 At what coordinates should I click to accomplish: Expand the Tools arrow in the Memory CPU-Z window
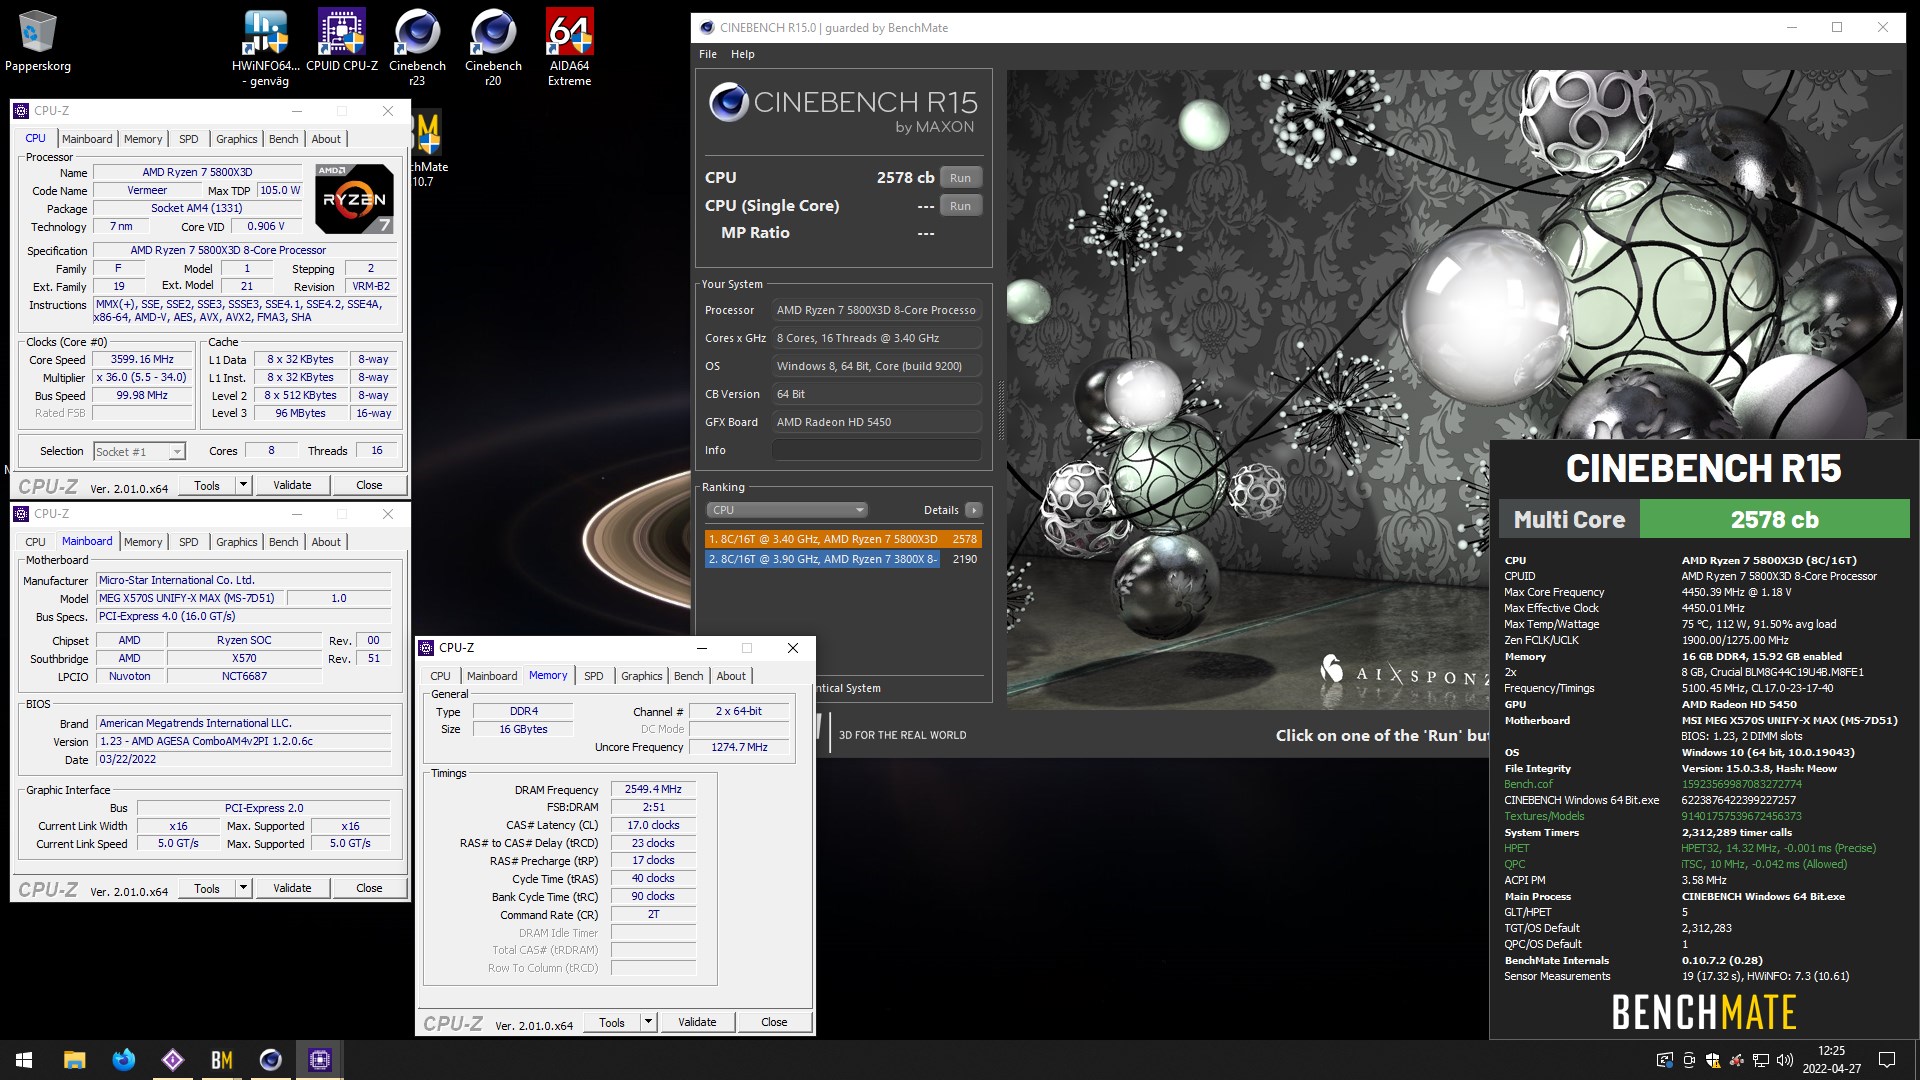[x=647, y=1022]
